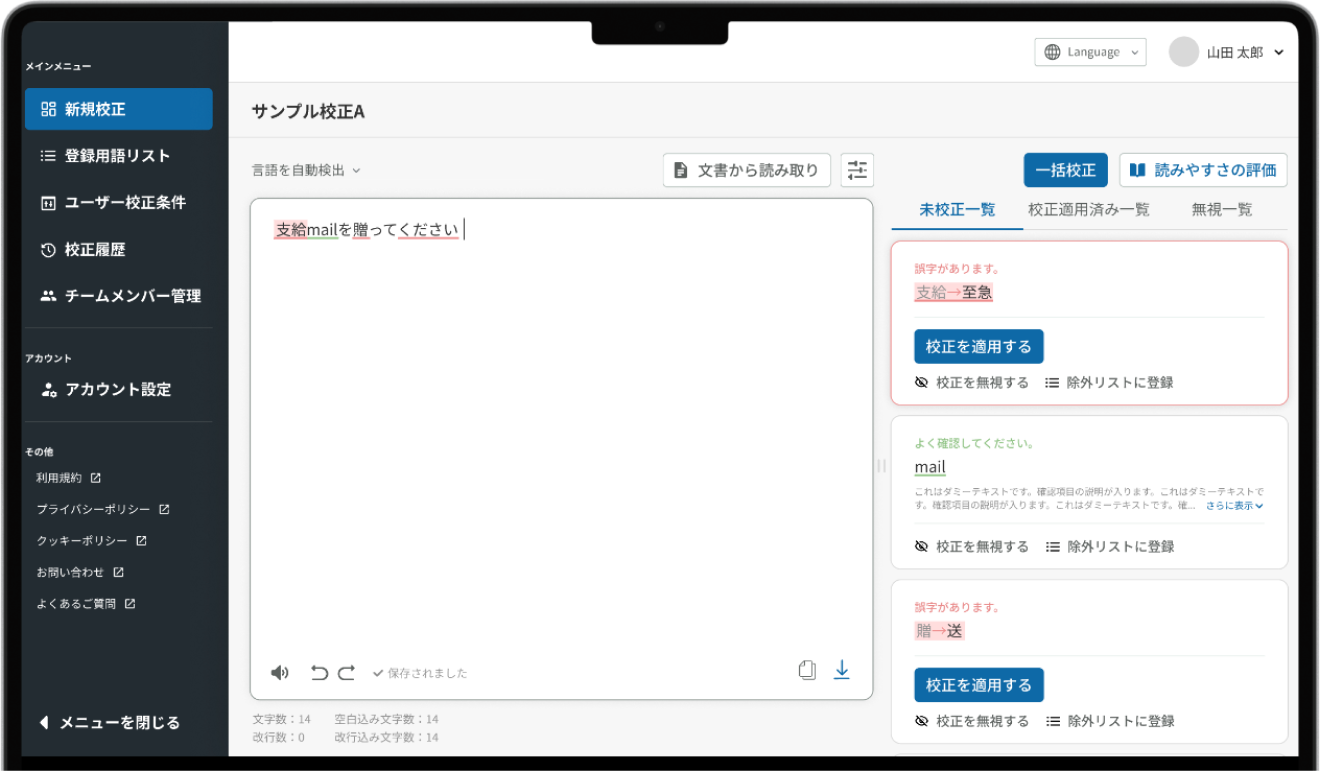This screenshot has width=1320, height=771.
Task: Switch to the 無視一覧 tab
Action: [1221, 210]
